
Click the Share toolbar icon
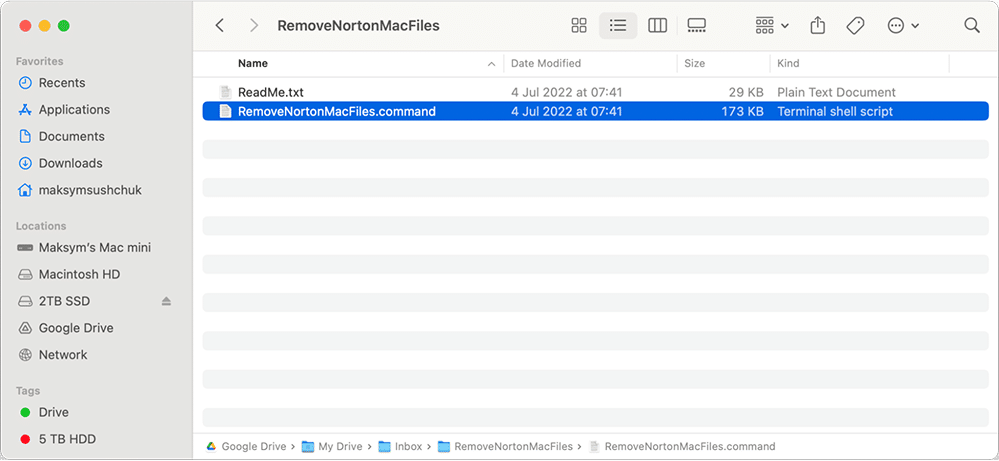(x=817, y=25)
